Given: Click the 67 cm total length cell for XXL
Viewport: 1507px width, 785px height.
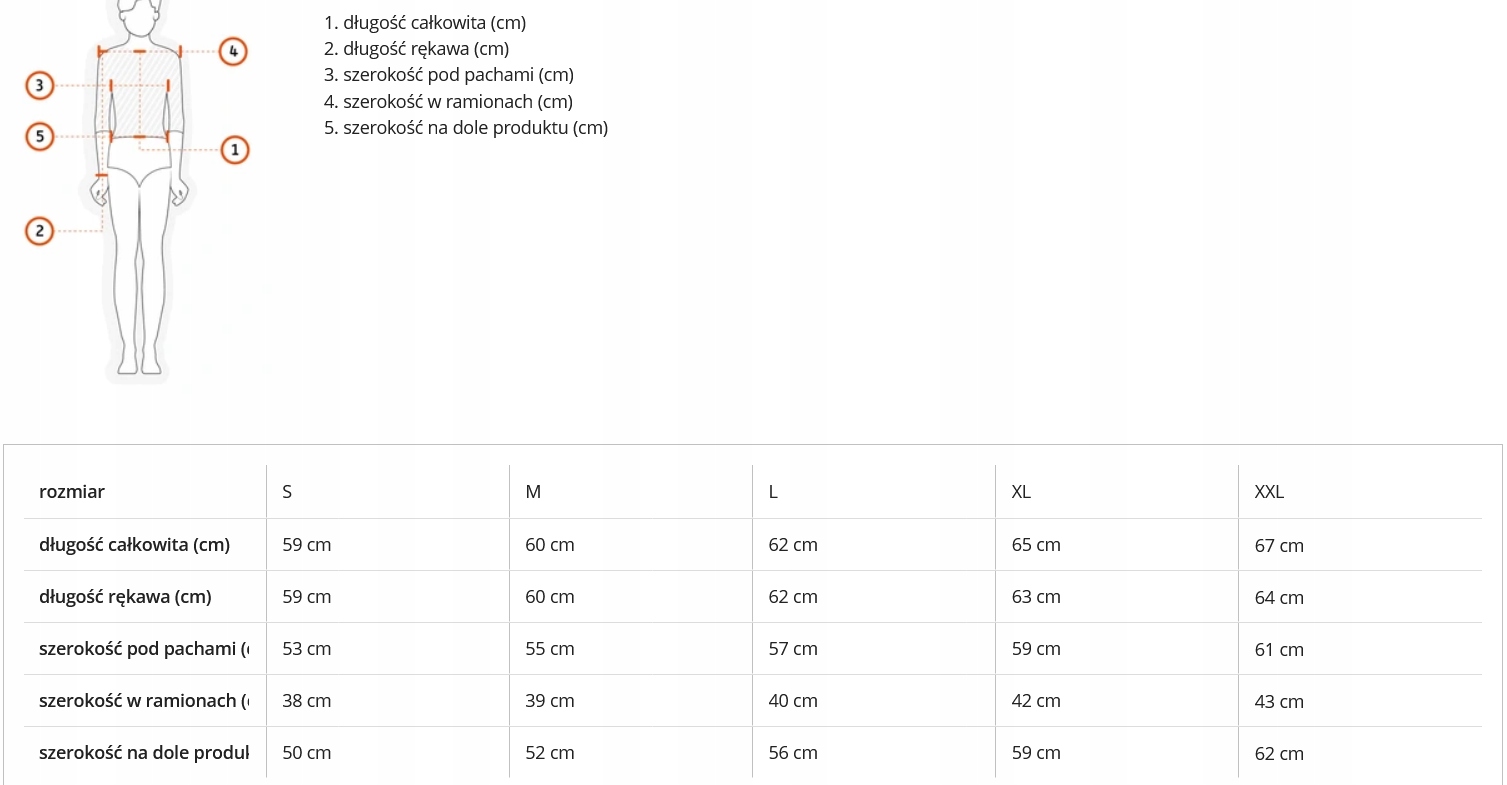Looking at the screenshot, I should click(1279, 546).
